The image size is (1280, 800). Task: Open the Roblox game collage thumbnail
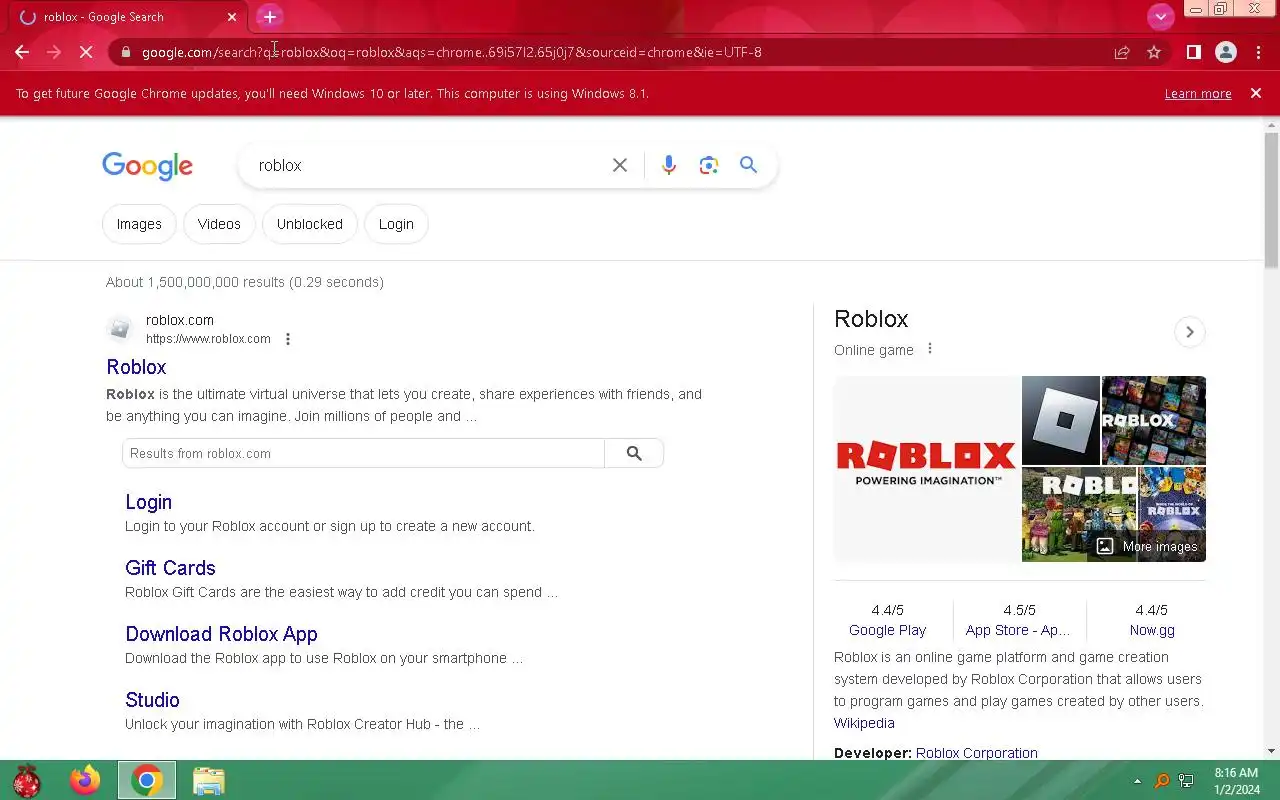[1153, 420]
